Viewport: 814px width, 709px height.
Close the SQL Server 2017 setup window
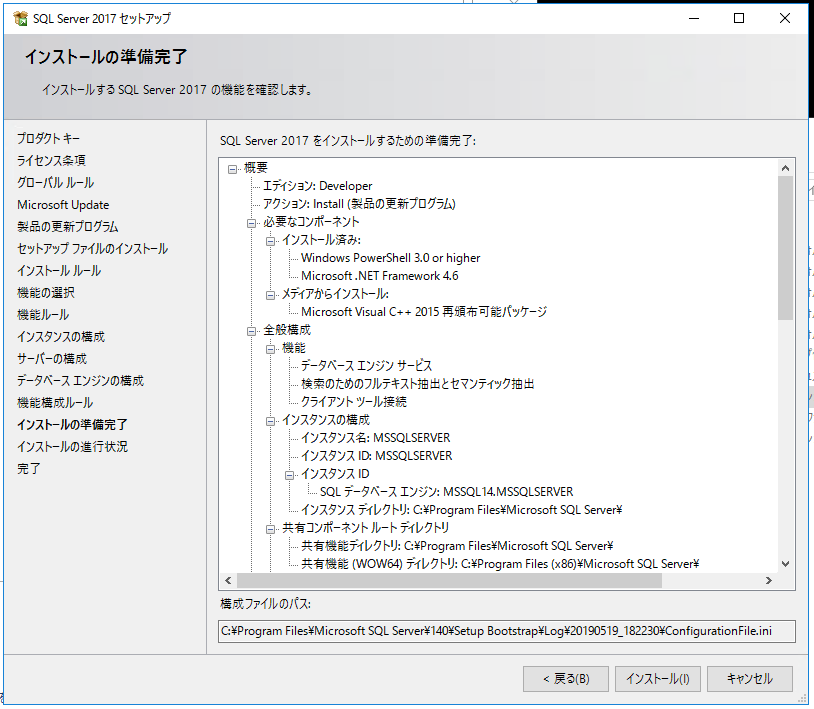pyautogui.click(x=785, y=18)
